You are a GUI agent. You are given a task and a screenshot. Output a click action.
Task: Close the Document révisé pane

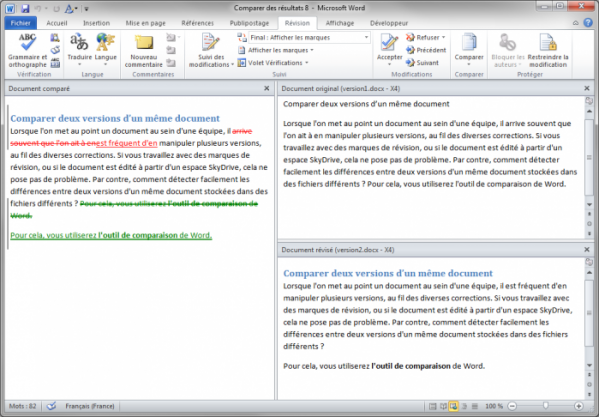click(x=587, y=249)
